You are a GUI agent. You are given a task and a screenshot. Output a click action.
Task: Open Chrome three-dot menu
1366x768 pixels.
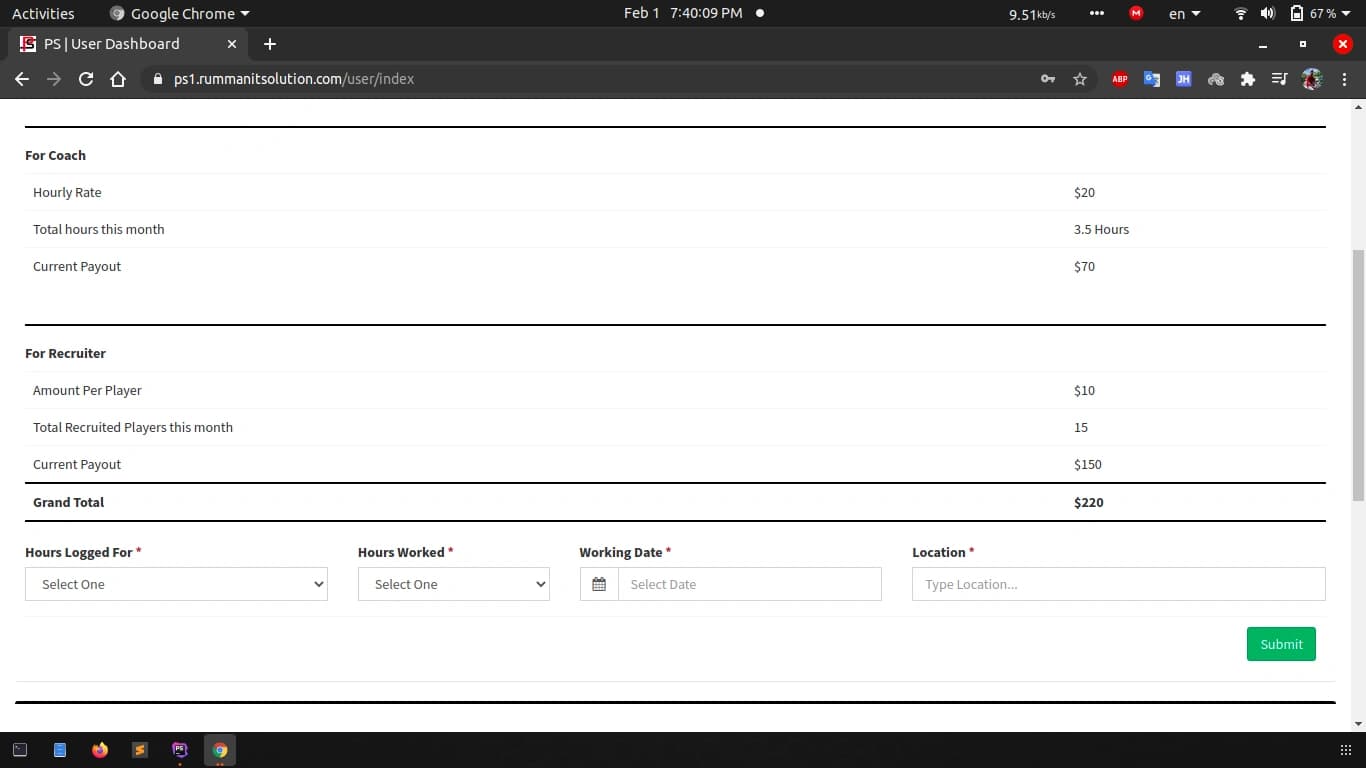pos(1344,79)
